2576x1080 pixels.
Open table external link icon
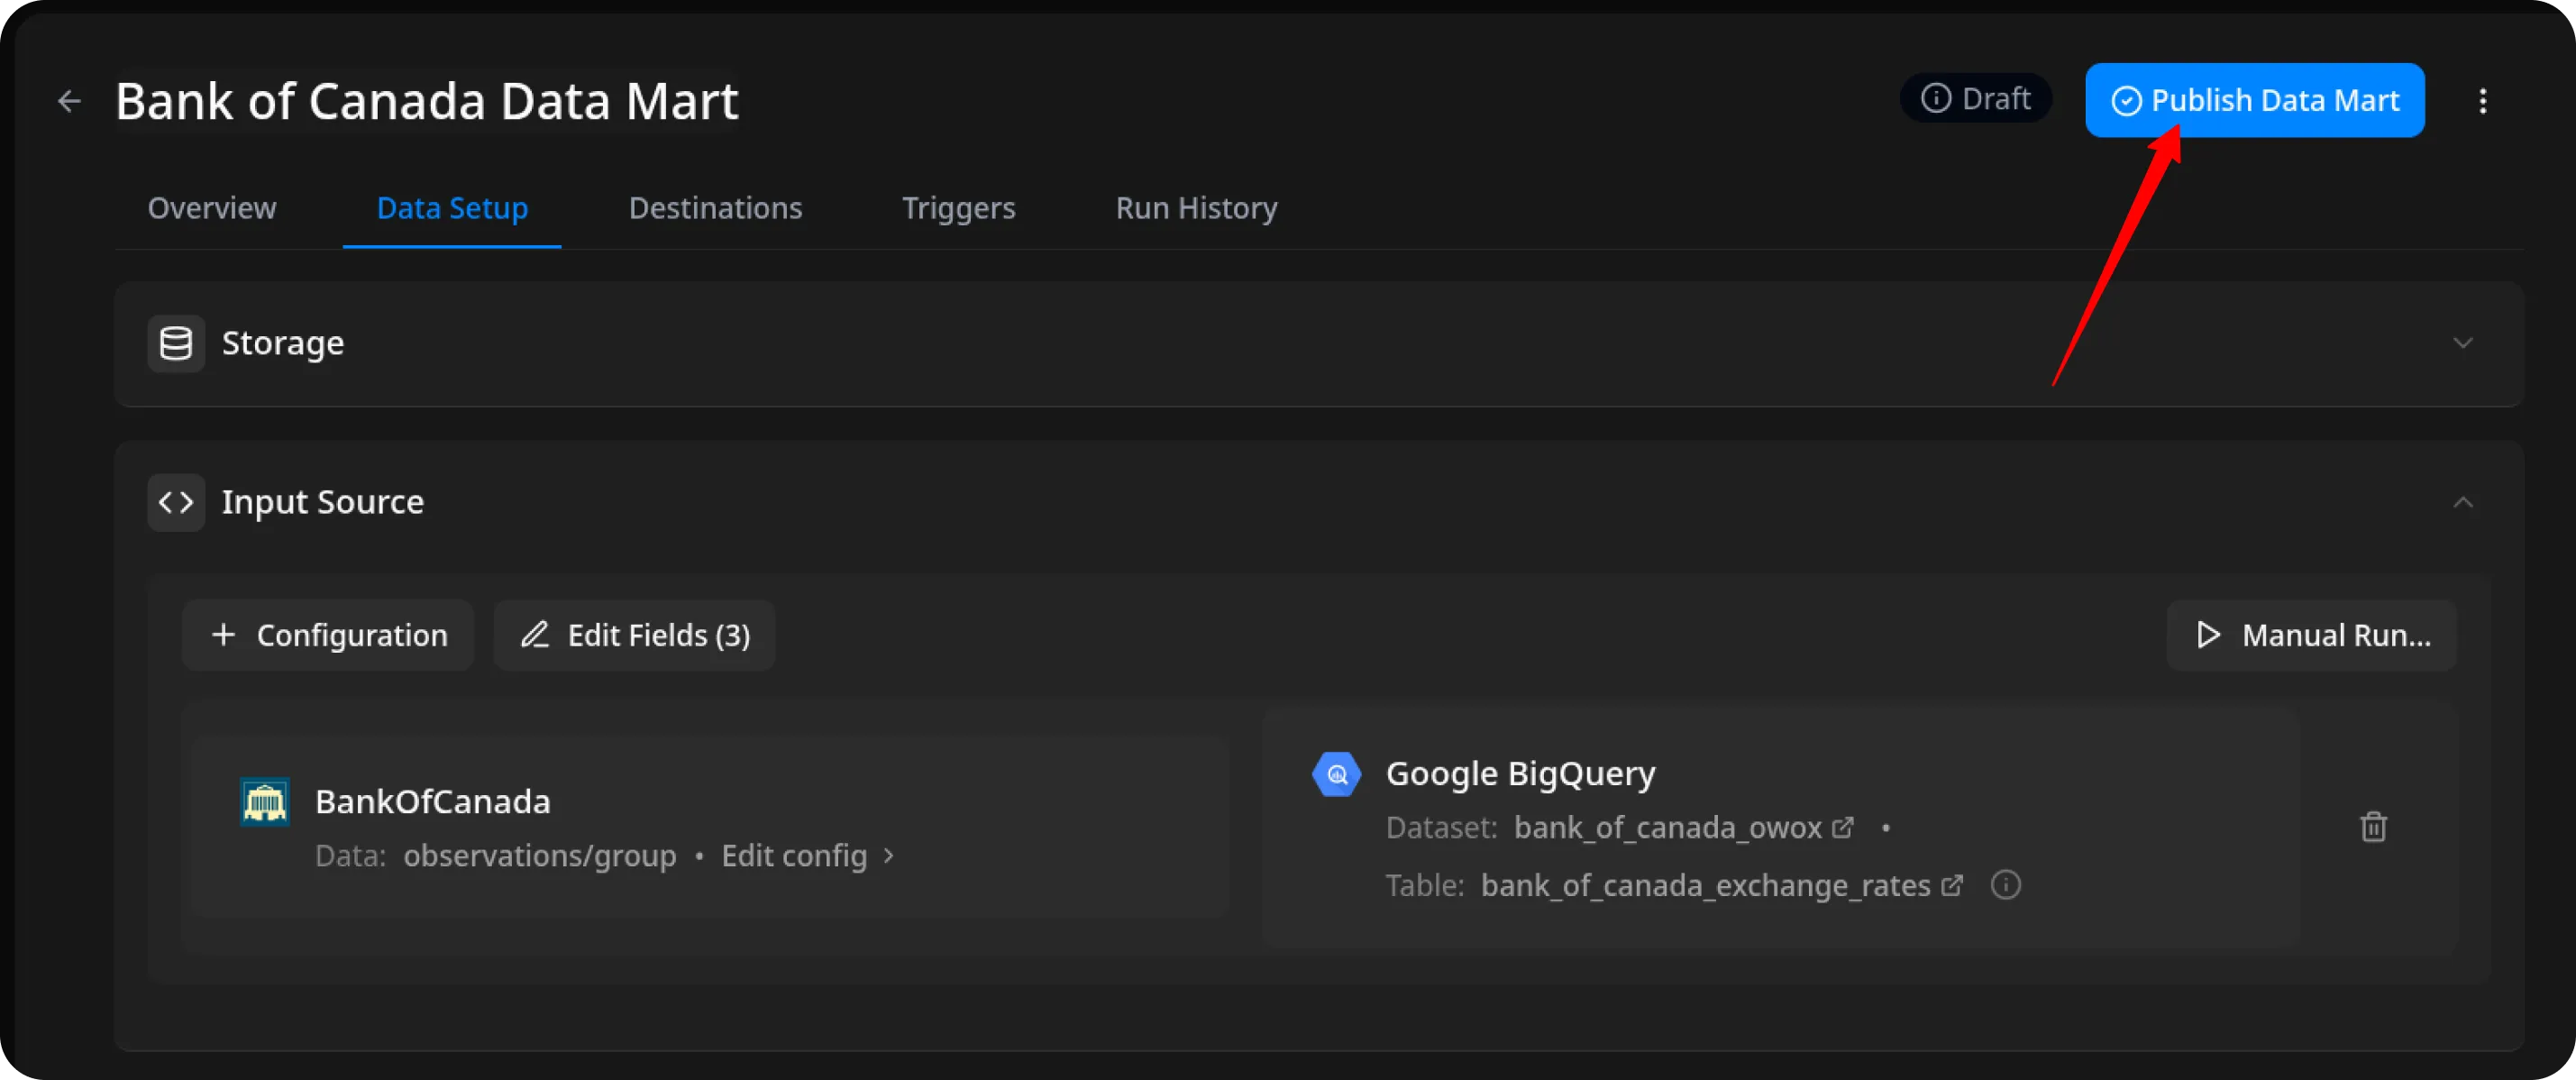pos(1951,886)
